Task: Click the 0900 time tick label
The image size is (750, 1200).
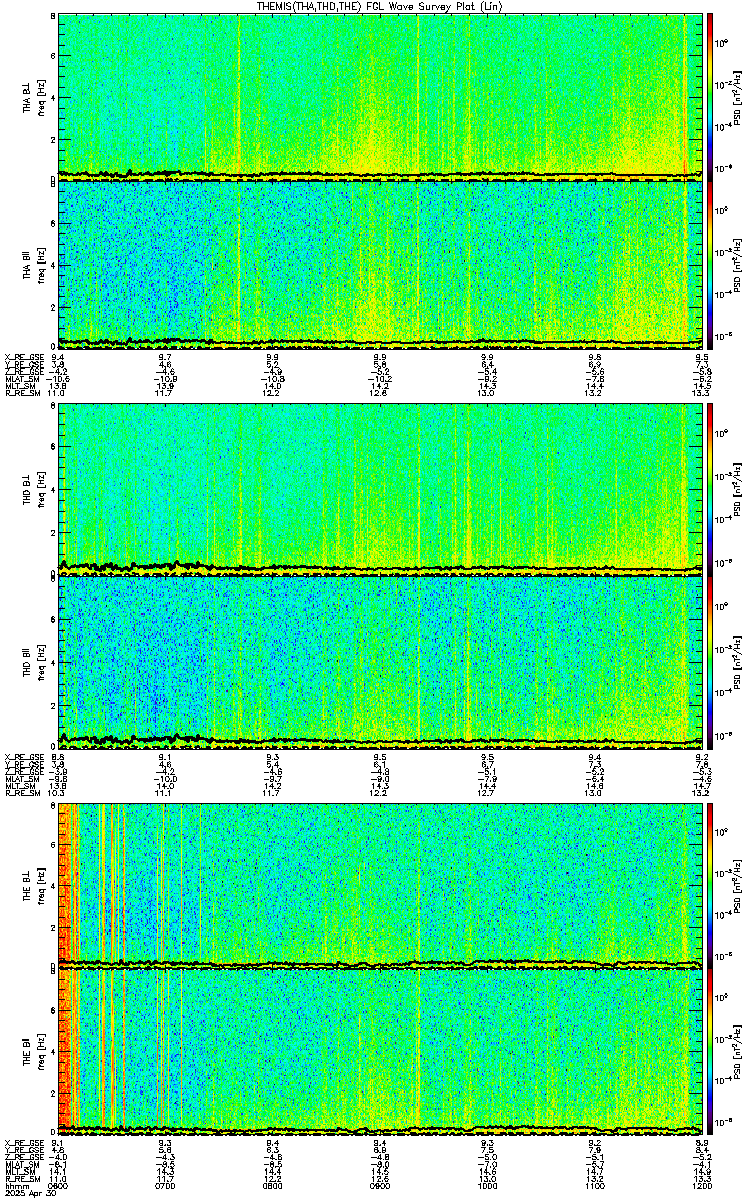Action: point(380,1185)
